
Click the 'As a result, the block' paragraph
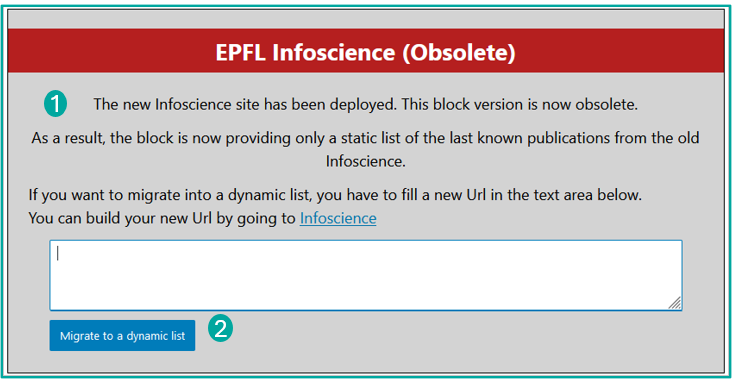pyautogui.click(x=366, y=150)
